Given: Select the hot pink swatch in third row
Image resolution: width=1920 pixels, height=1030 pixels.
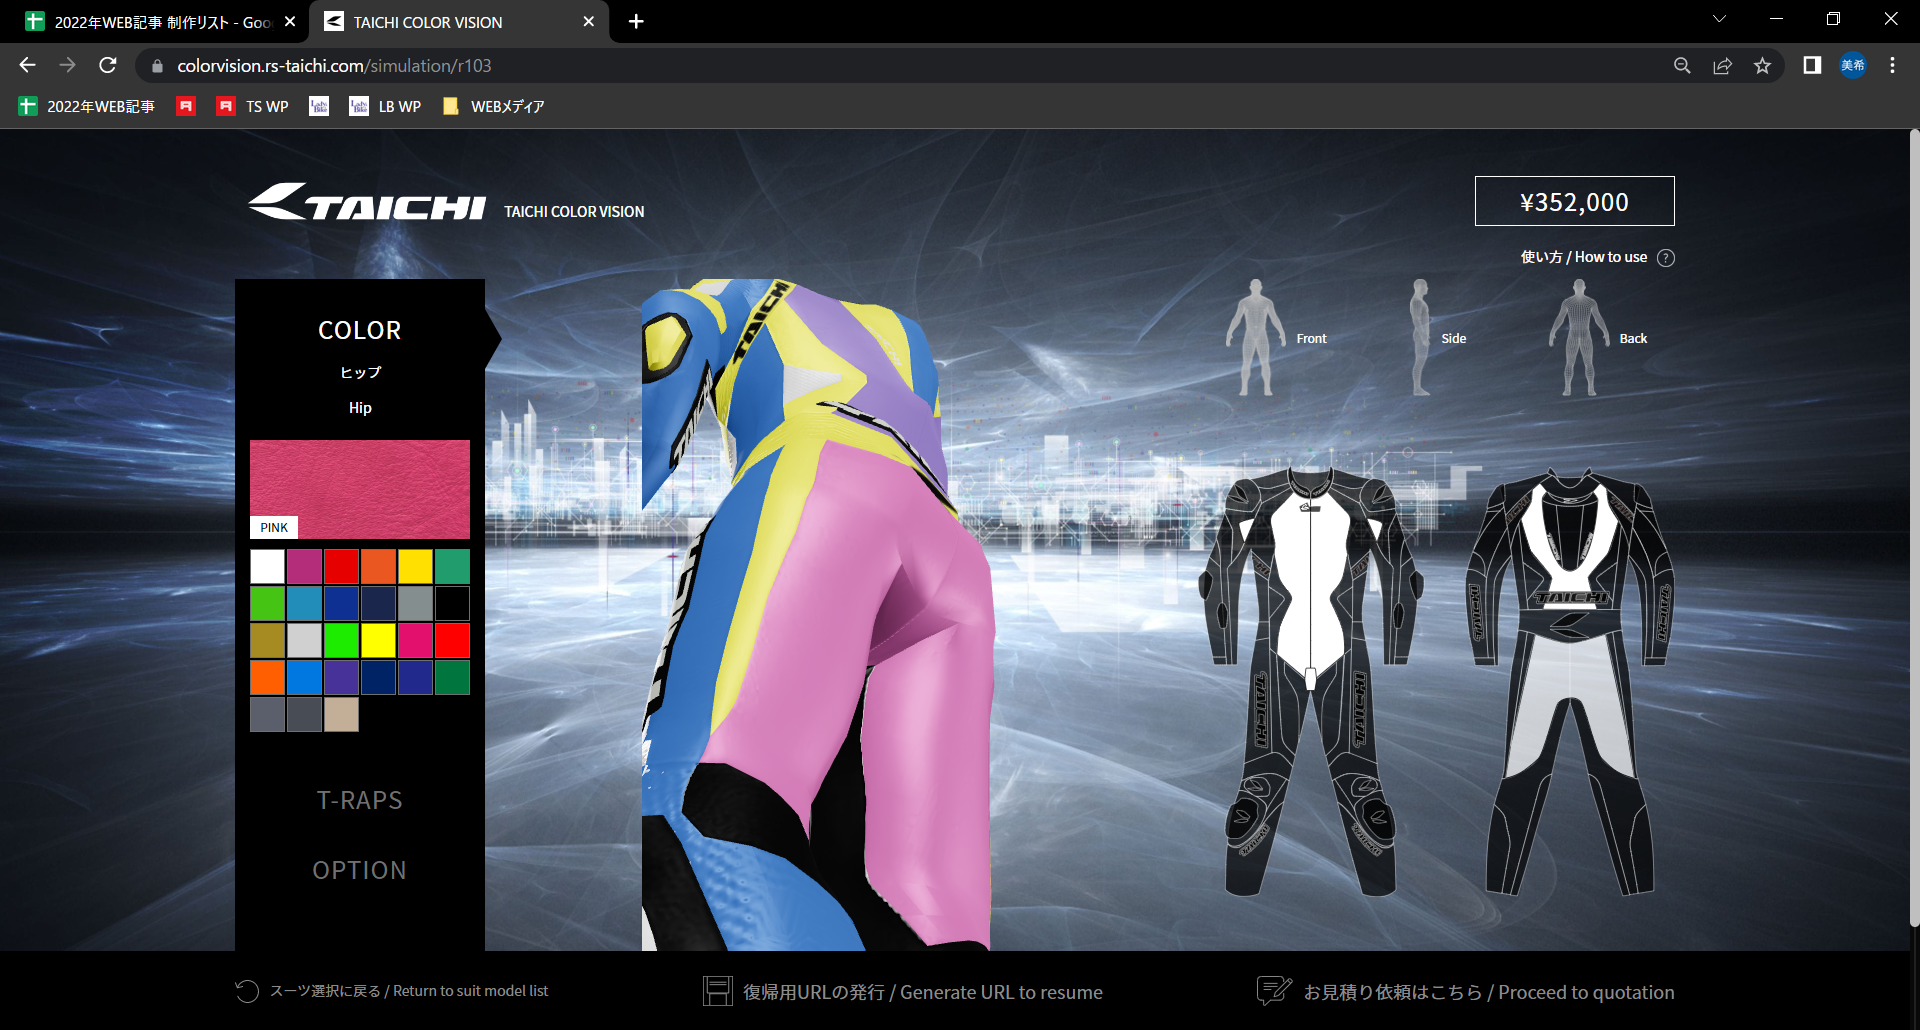Looking at the screenshot, I should pyautogui.click(x=415, y=640).
